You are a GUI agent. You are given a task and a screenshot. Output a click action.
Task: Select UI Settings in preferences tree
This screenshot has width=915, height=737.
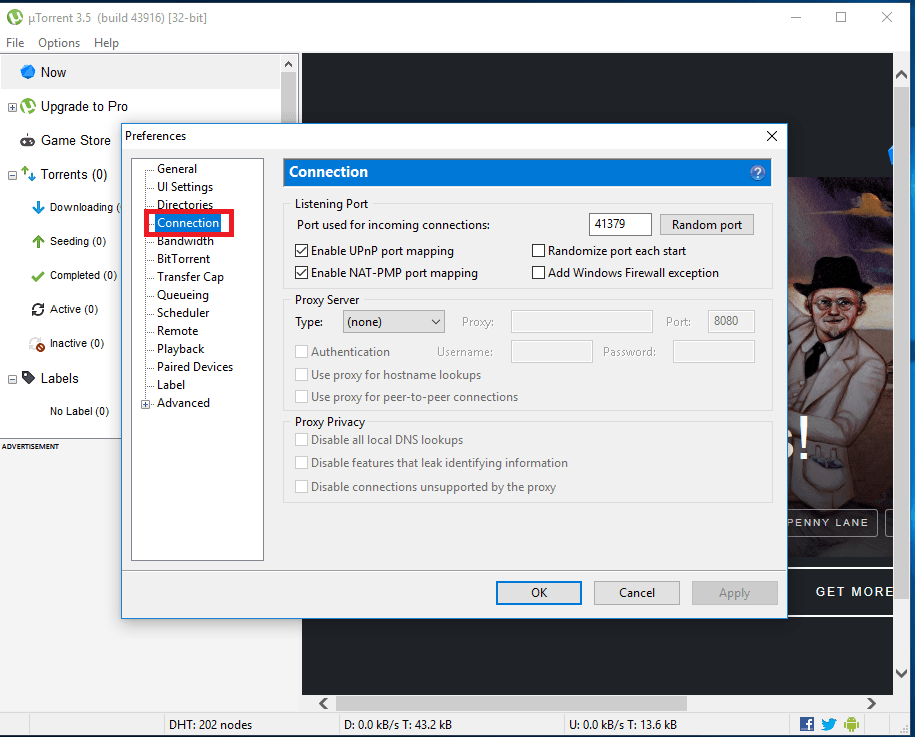point(185,187)
